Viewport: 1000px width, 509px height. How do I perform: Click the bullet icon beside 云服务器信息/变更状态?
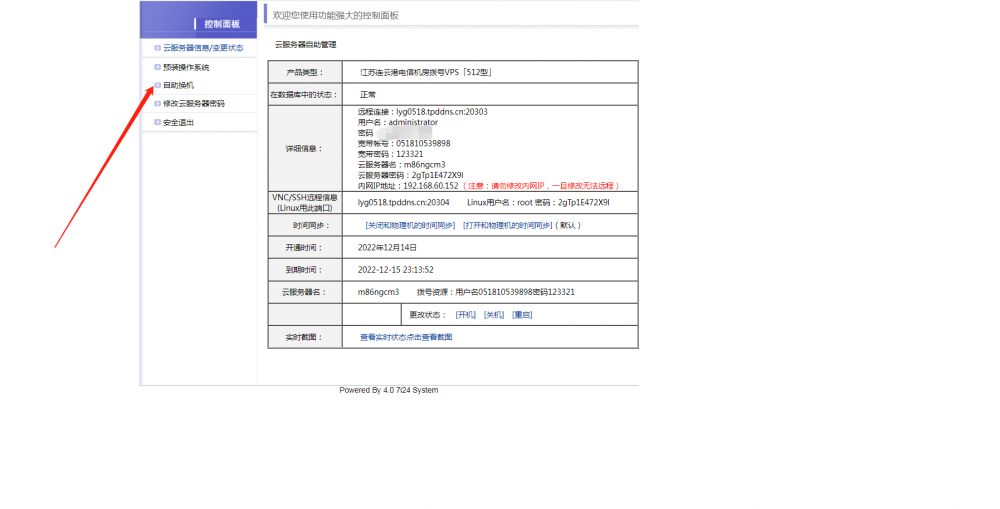click(158, 48)
